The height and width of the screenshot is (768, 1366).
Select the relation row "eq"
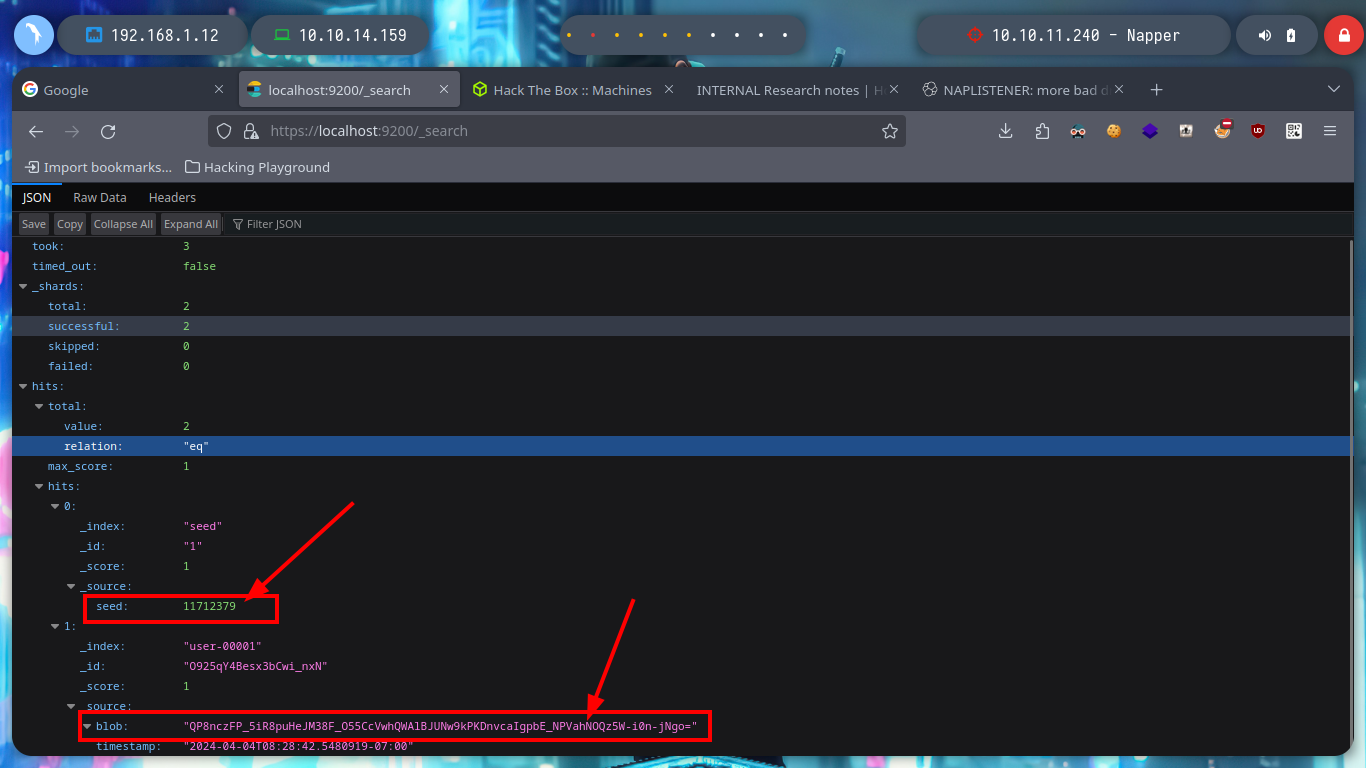tap(682, 446)
